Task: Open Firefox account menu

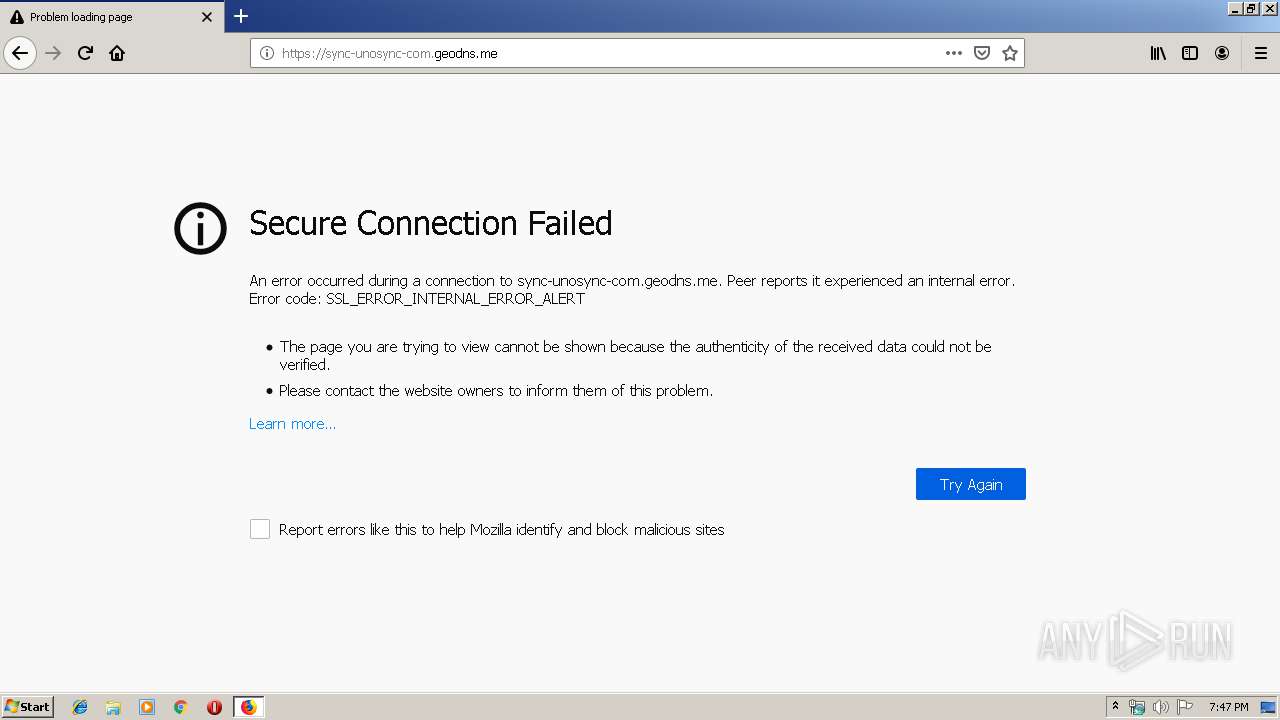Action: [1222, 53]
